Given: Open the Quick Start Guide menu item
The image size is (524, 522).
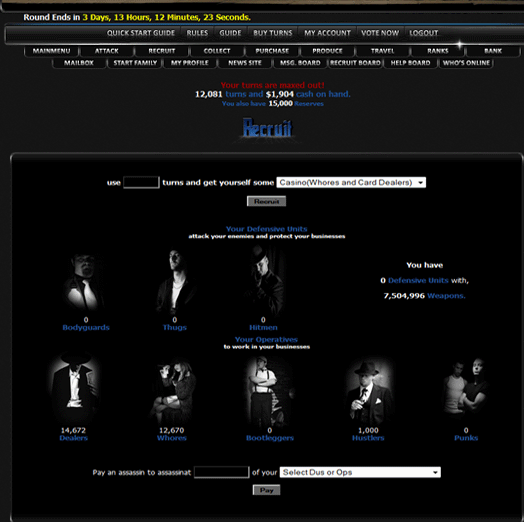Looking at the screenshot, I should [141, 33].
